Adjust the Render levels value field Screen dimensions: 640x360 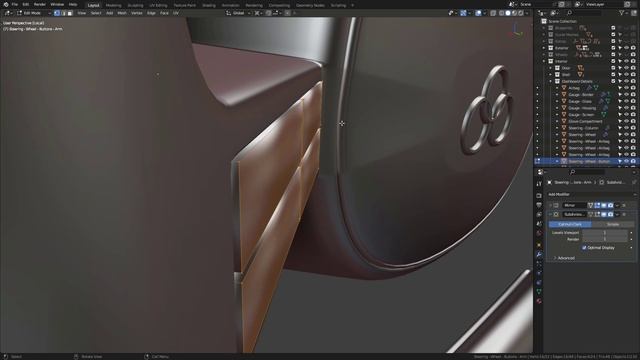(x=605, y=239)
